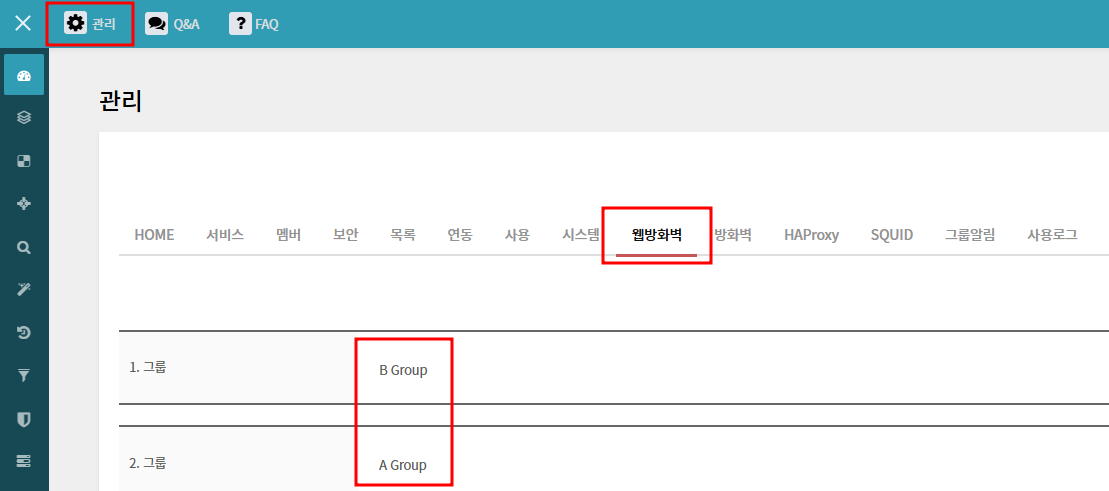This screenshot has height=491, width=1109.
Task: Switch to the HOME tab
Action: click(x=154, y=235)
